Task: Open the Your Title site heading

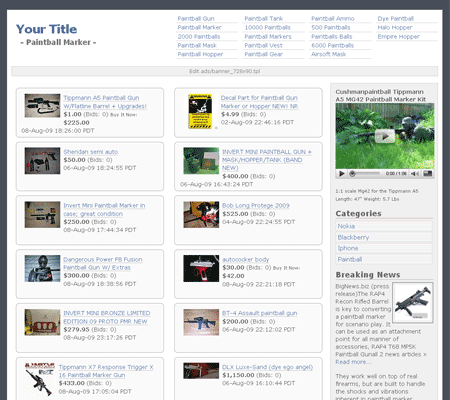Action: tap(46, 29)
